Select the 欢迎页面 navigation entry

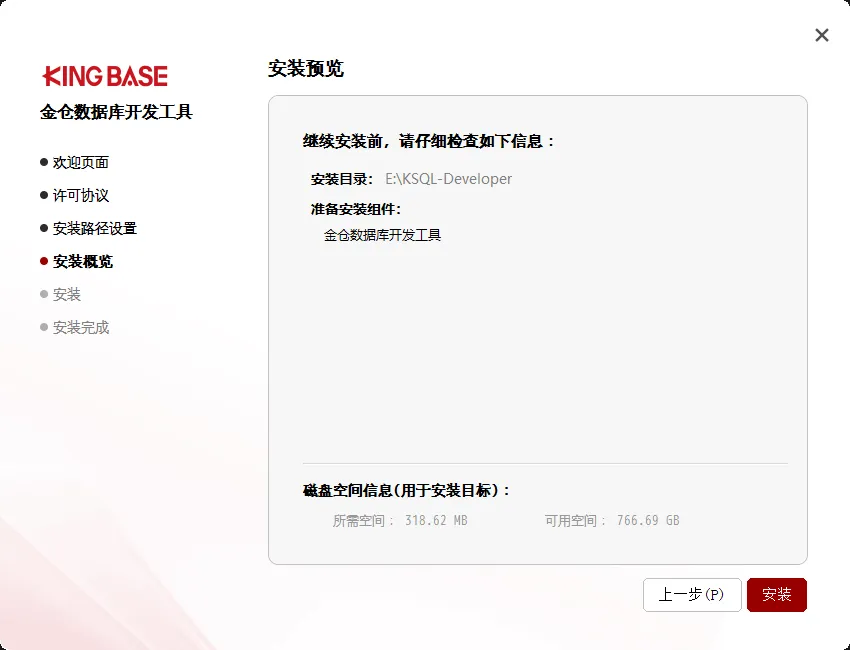[x=83, y=161]
